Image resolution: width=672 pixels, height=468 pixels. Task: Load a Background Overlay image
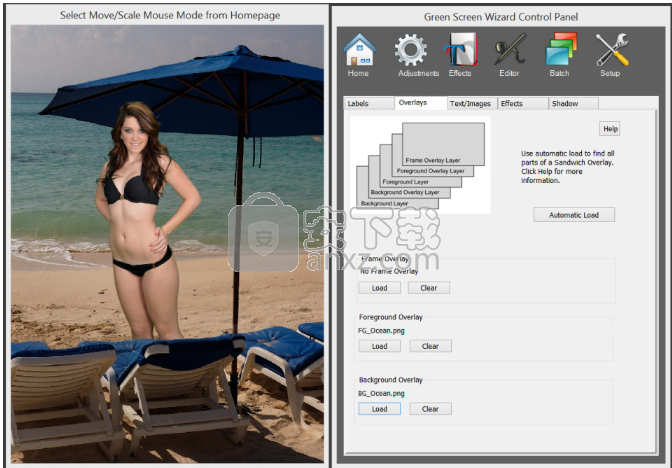coord(379,409)
